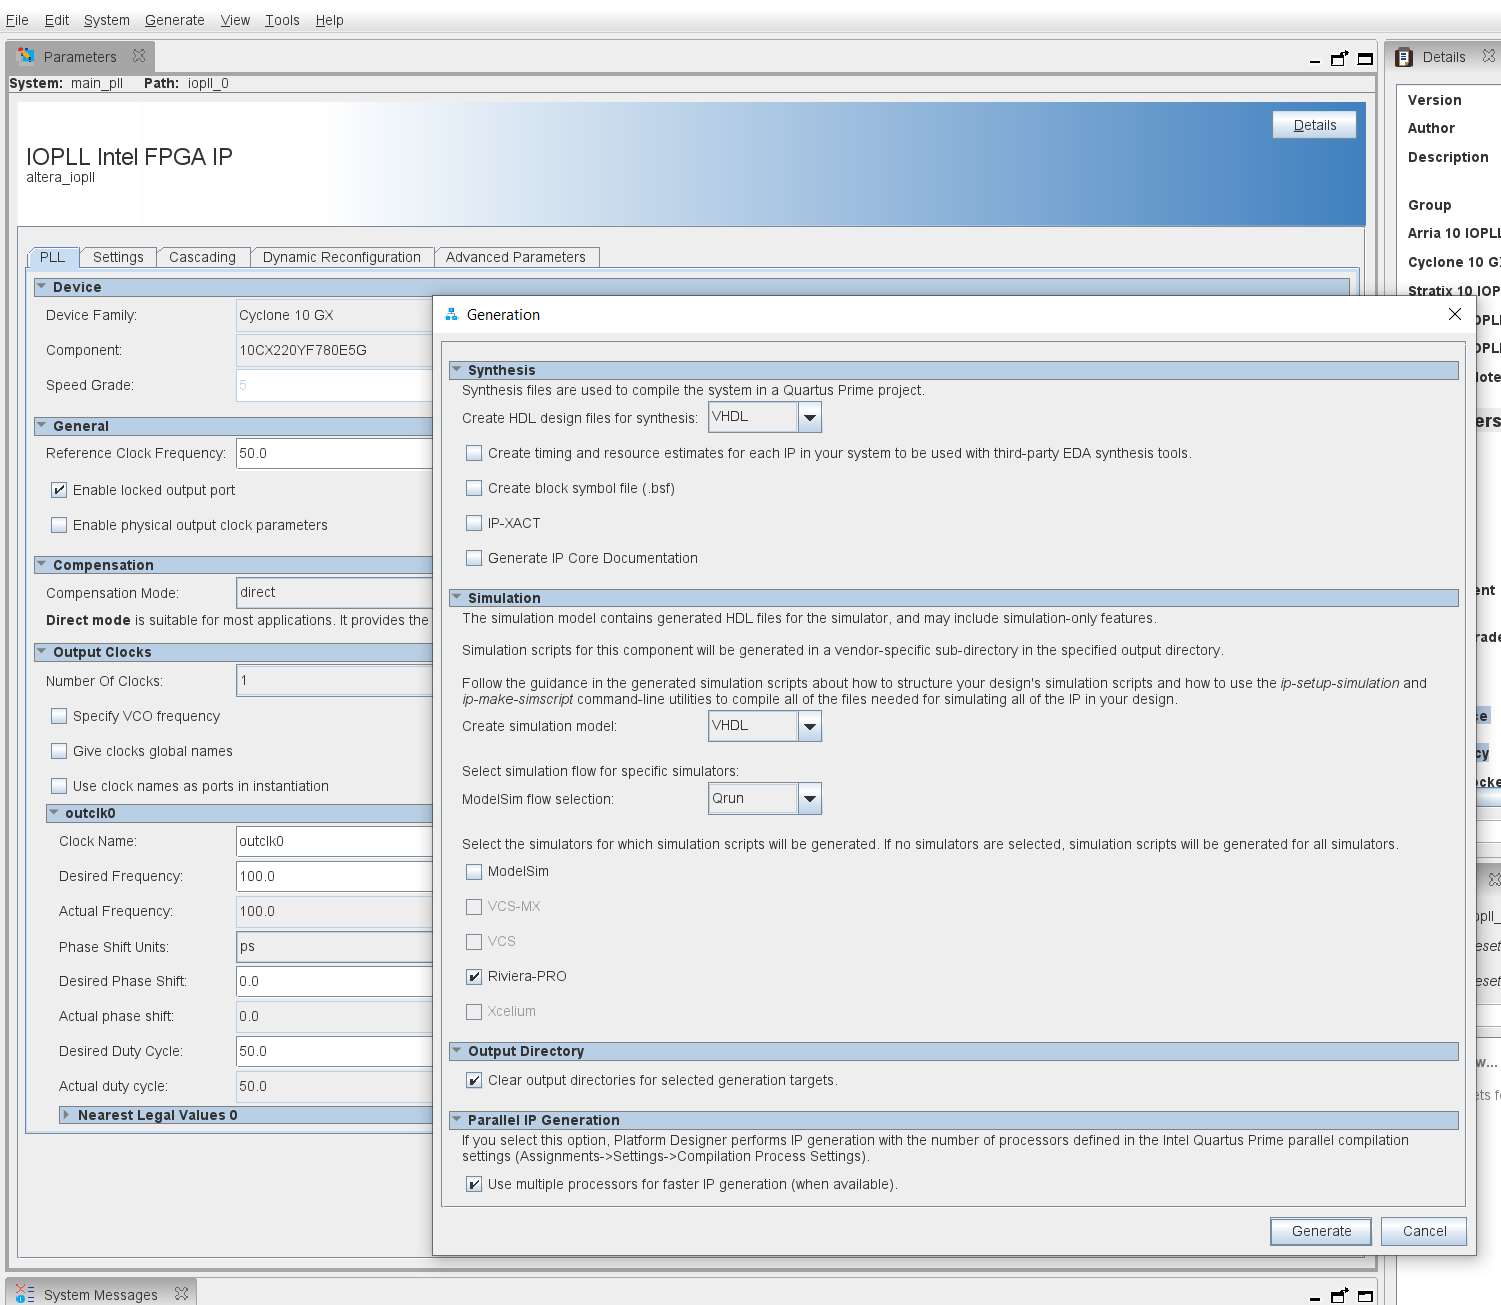The image size is (1501, 1305).
Task: Collapse the Simulation section
Action: [457, 598]
